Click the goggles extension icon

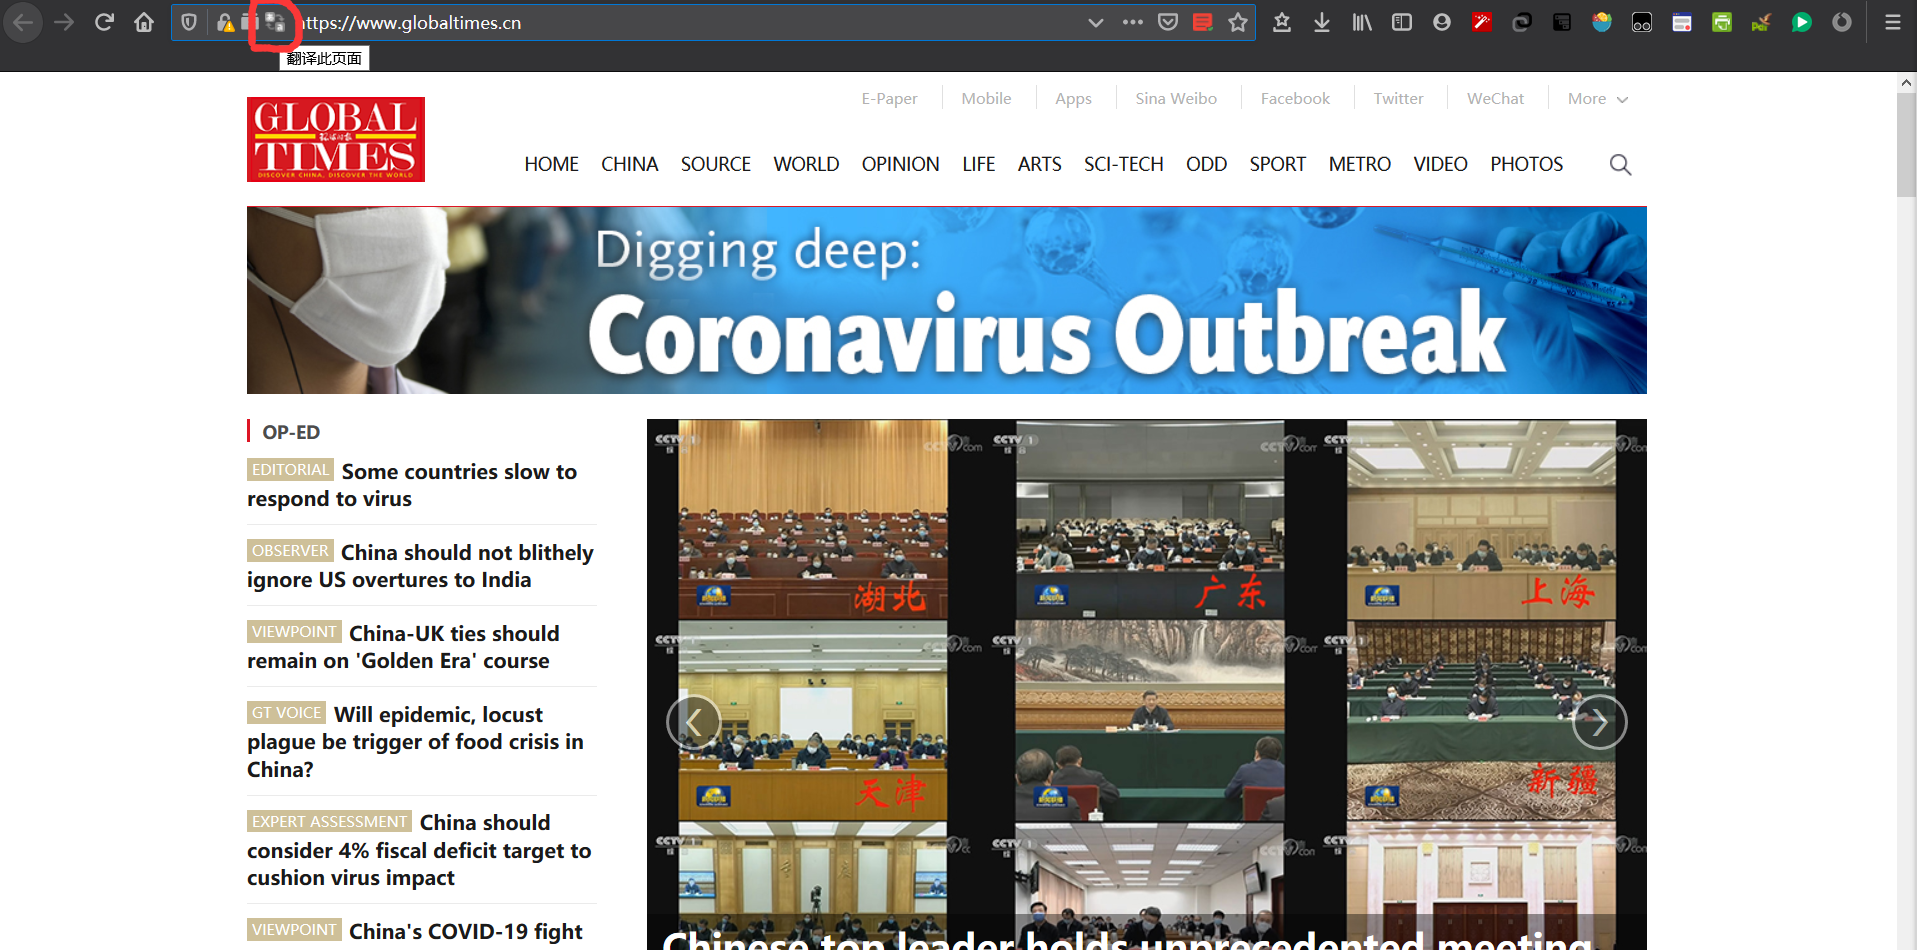click(1642, 22)
